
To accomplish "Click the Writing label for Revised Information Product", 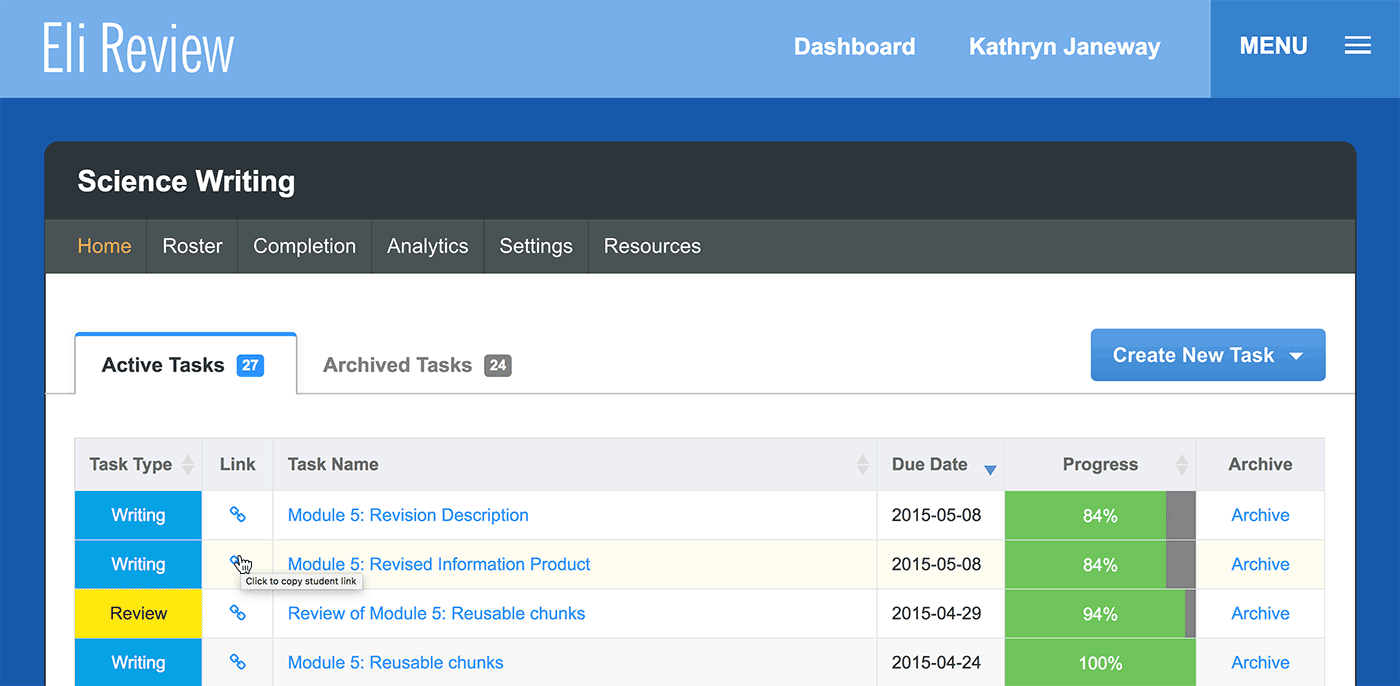I will [x=138, y=564].
